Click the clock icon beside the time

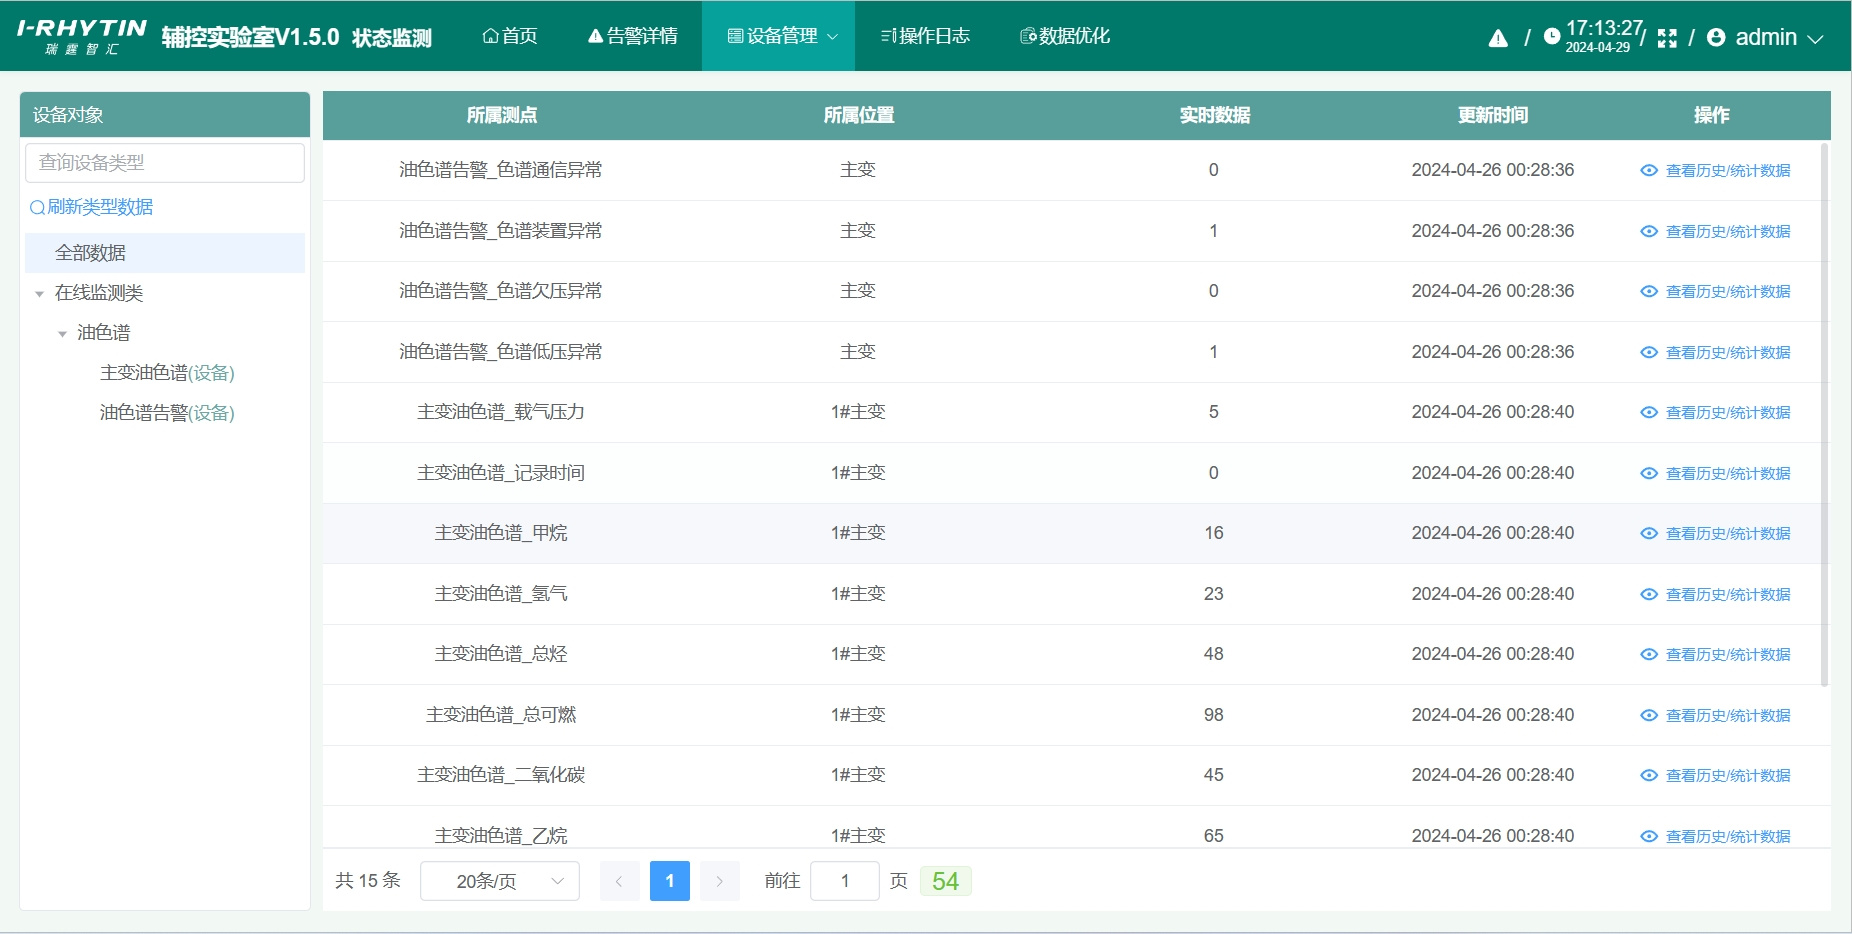(x=1551, y=37)
